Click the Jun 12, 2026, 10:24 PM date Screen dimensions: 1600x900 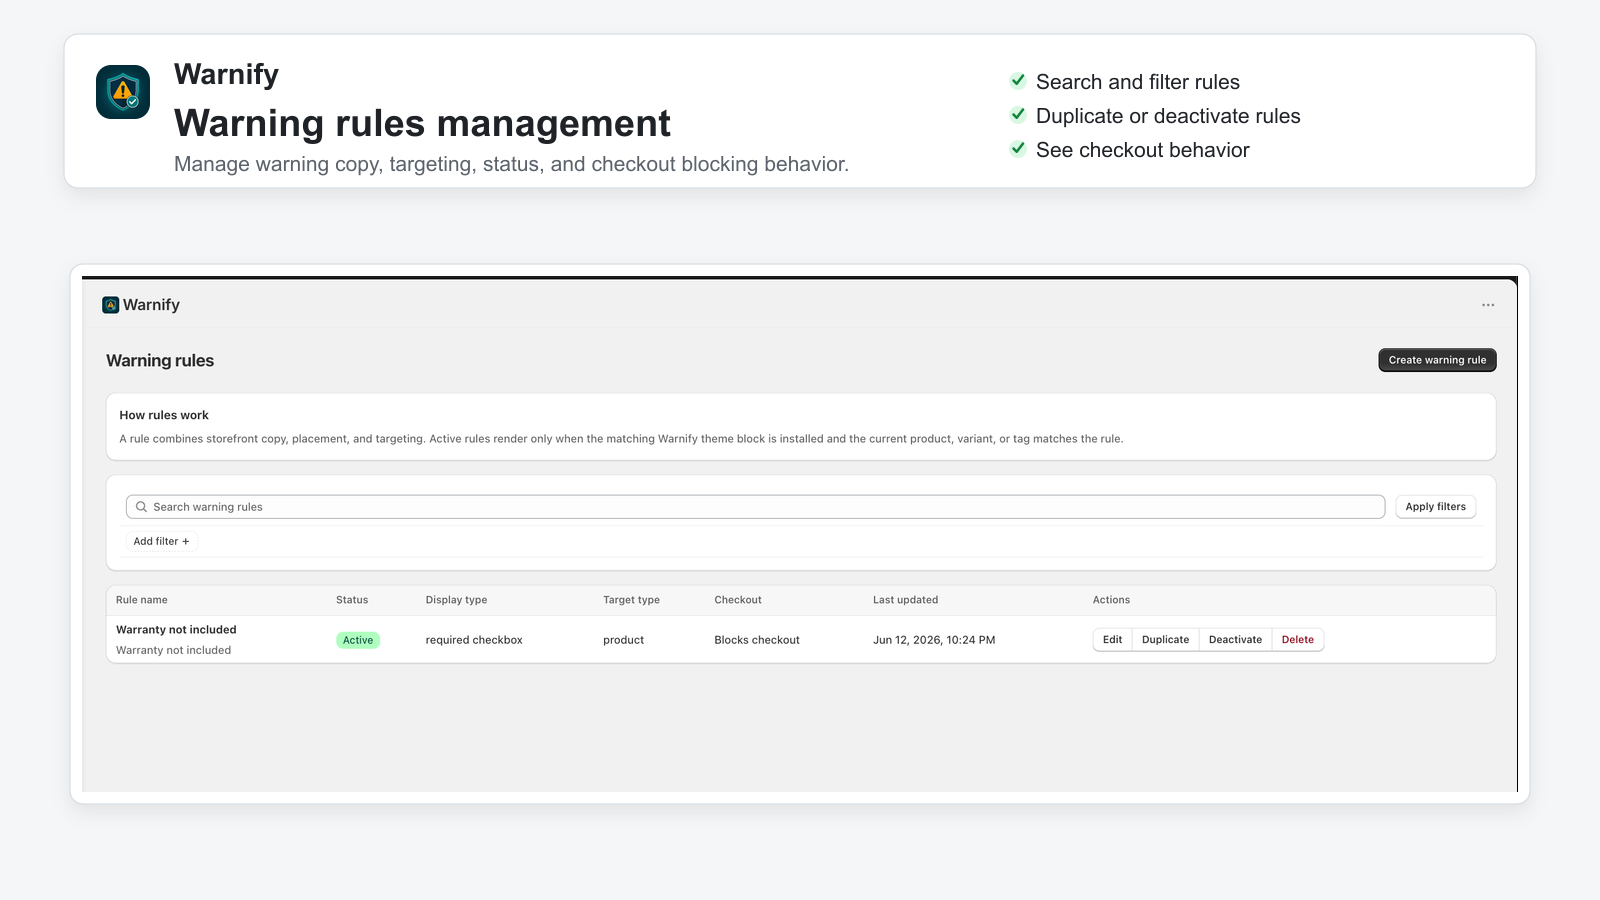coord(934,640)
